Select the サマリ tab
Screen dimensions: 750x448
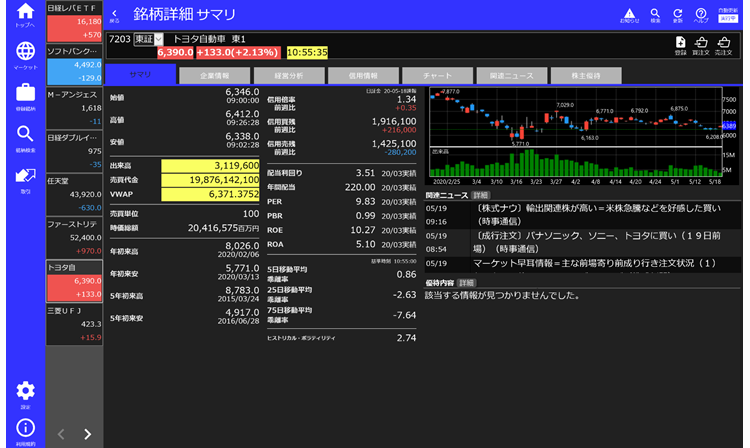pos(140,75)
